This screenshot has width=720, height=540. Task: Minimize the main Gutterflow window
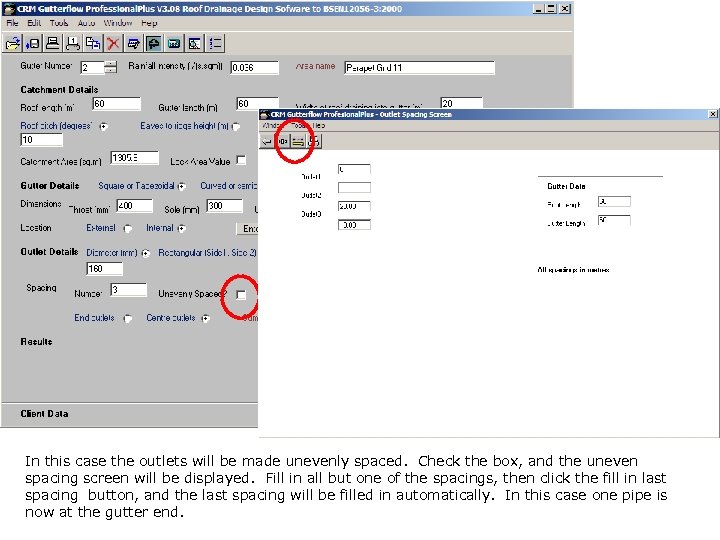point(540,9)
